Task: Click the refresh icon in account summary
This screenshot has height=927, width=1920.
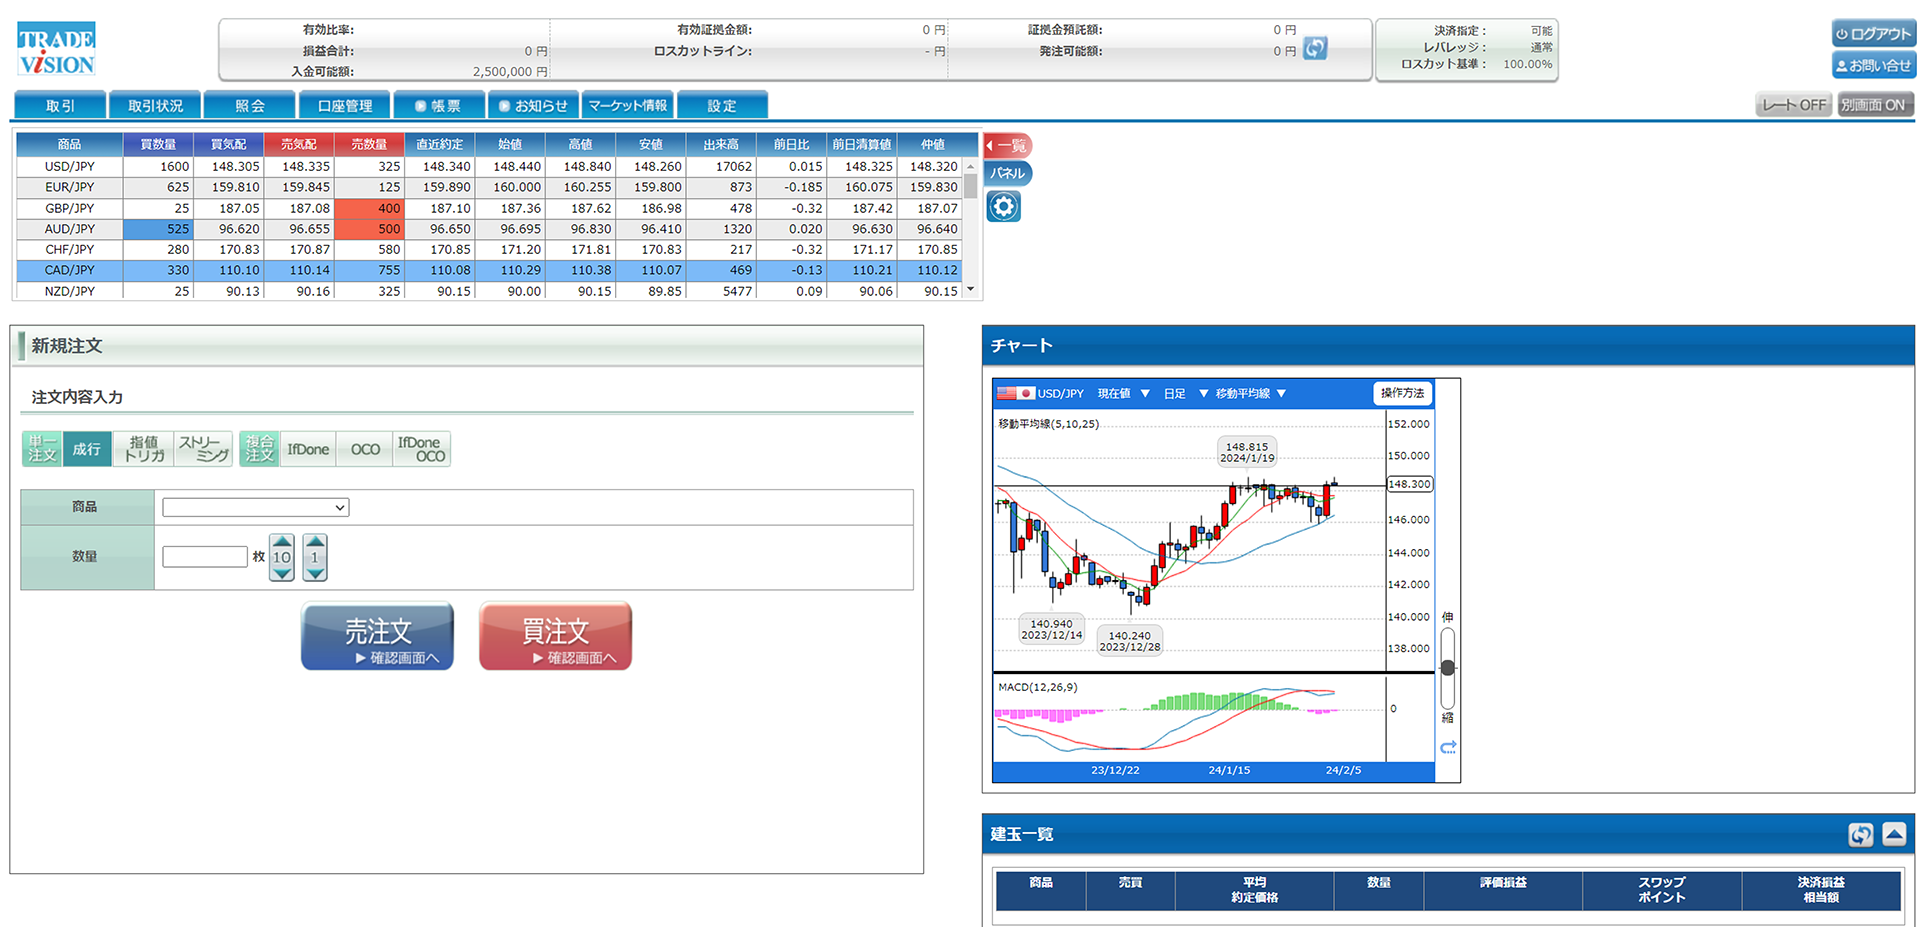Action: [1315, 48]
